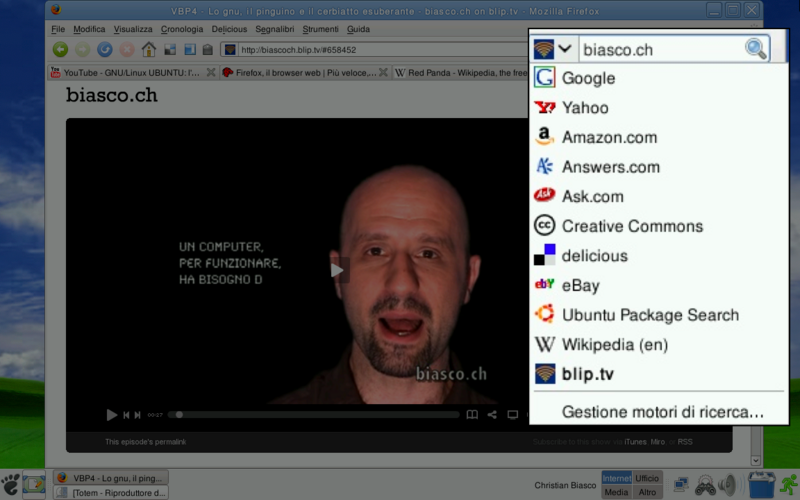
Task: Pick Ask.com search engine
Action: click(658, 196)
